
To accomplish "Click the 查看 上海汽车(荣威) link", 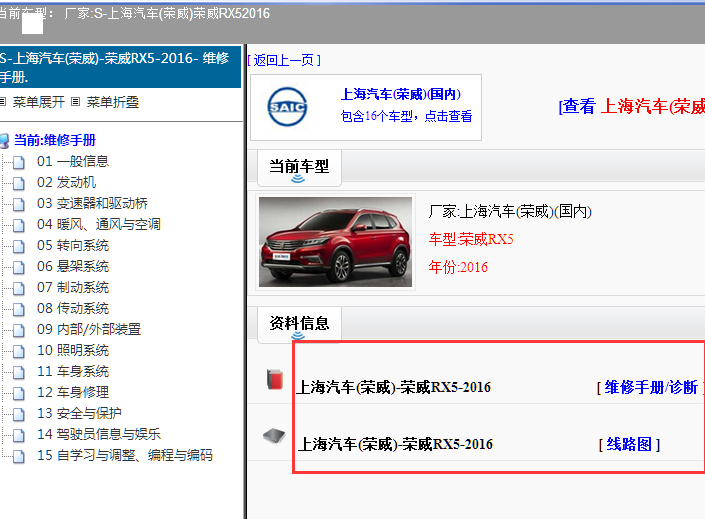I will [632, 107].
